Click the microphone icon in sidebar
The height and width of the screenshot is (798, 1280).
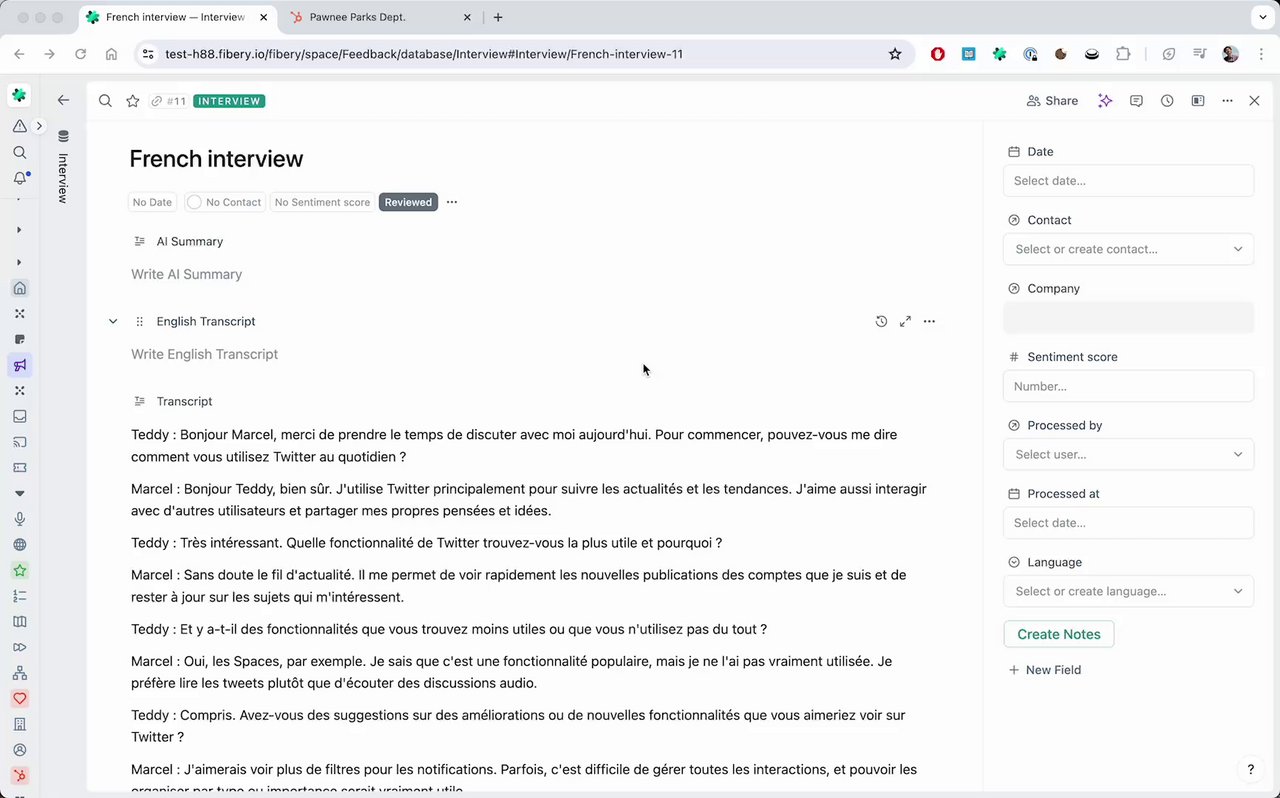(x=19, y=519)
